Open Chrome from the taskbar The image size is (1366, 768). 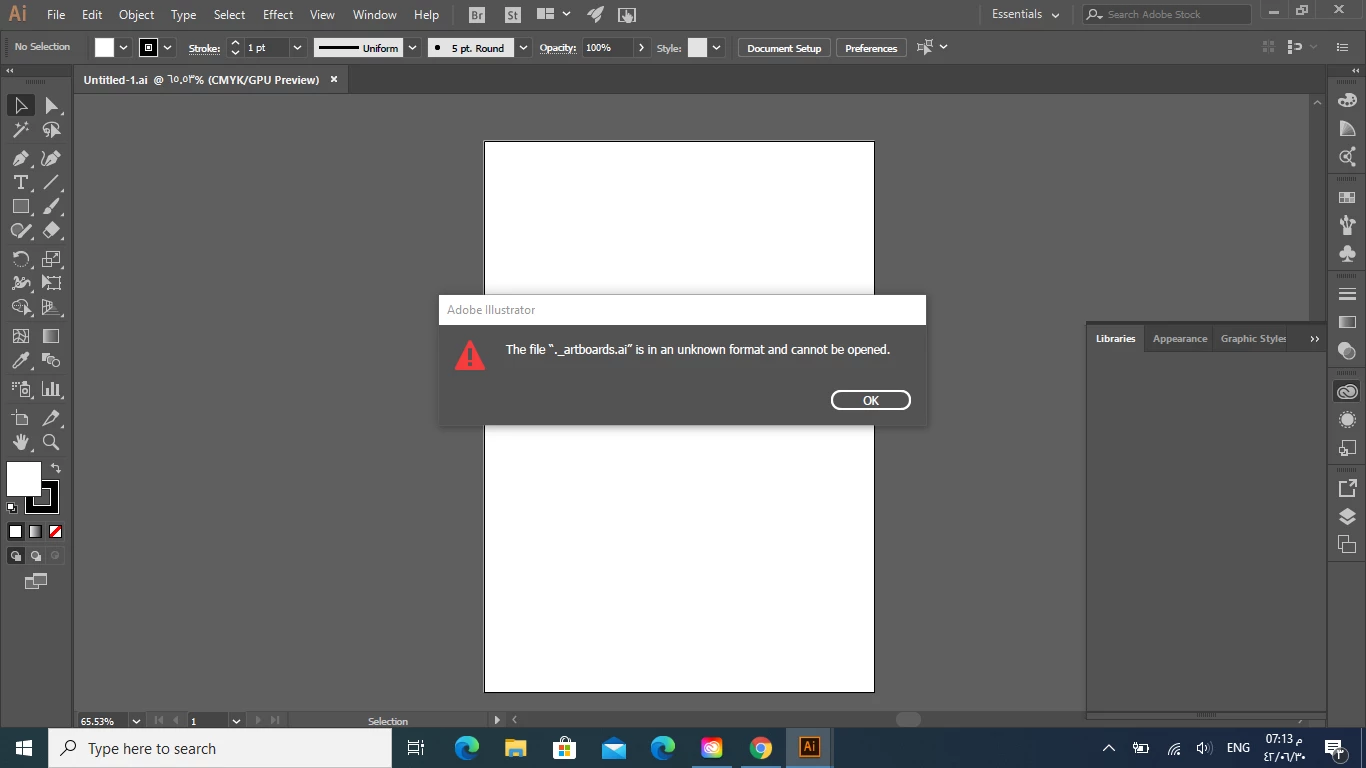[x=761, y=748]
